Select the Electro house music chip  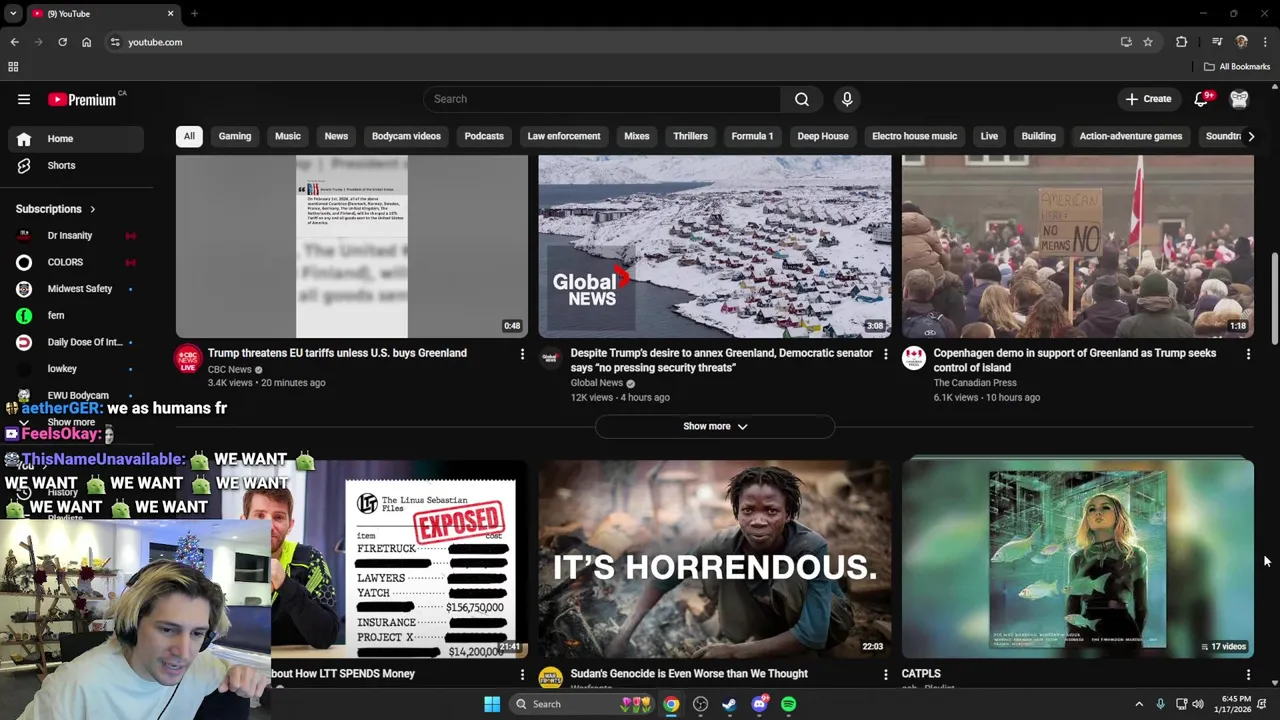click(x=914, y=136)
